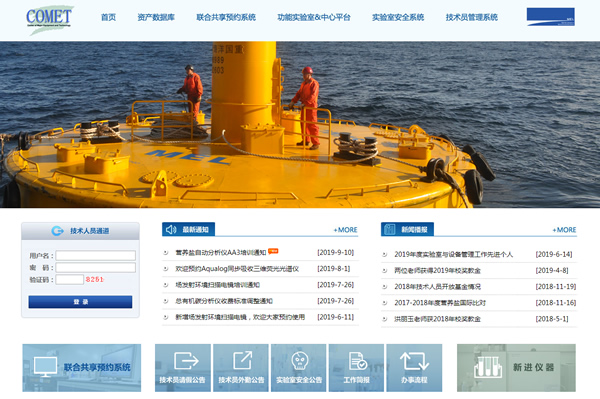Refresh the 8251 captcha image
The width and height of the screenshot is (600, 399).
(x=95, y=280)
